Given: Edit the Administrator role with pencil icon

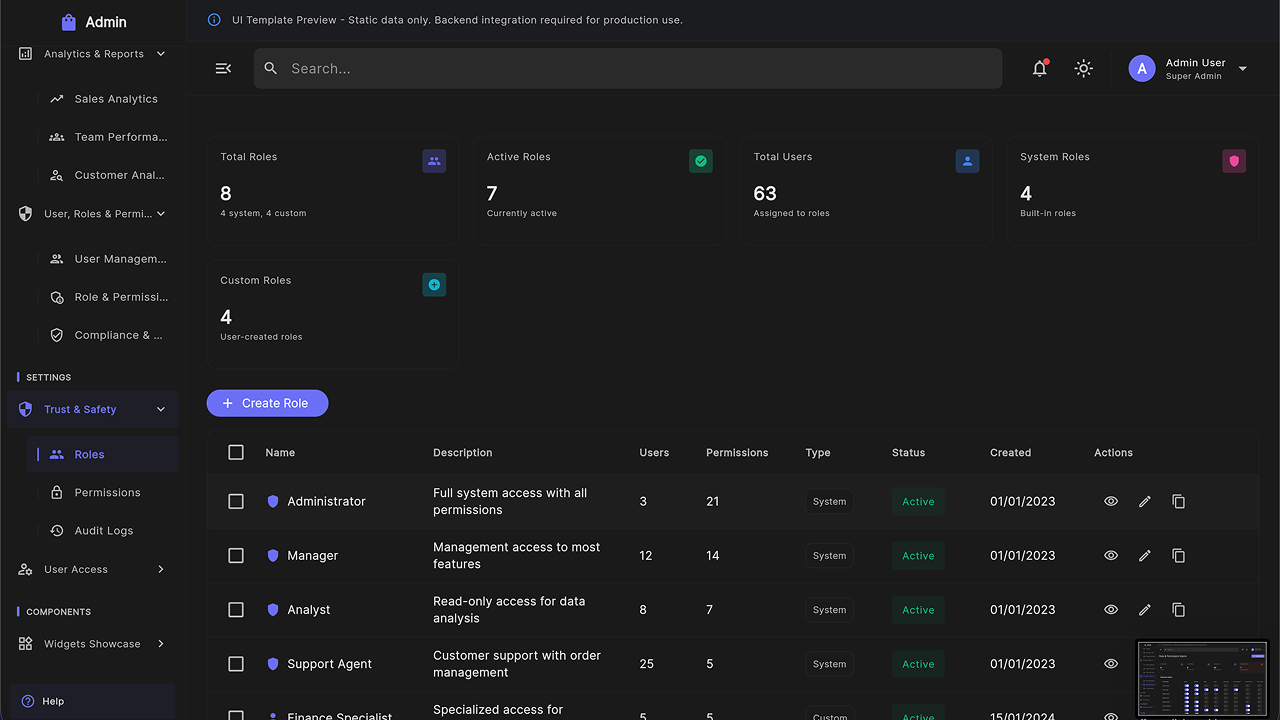Looking at the screenshot, I should click(x=1145, y=502).
